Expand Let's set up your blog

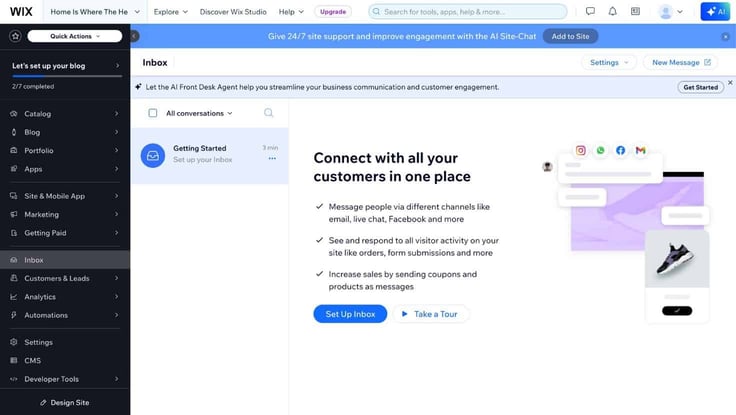pyautogui.click(x=65, y=66)
